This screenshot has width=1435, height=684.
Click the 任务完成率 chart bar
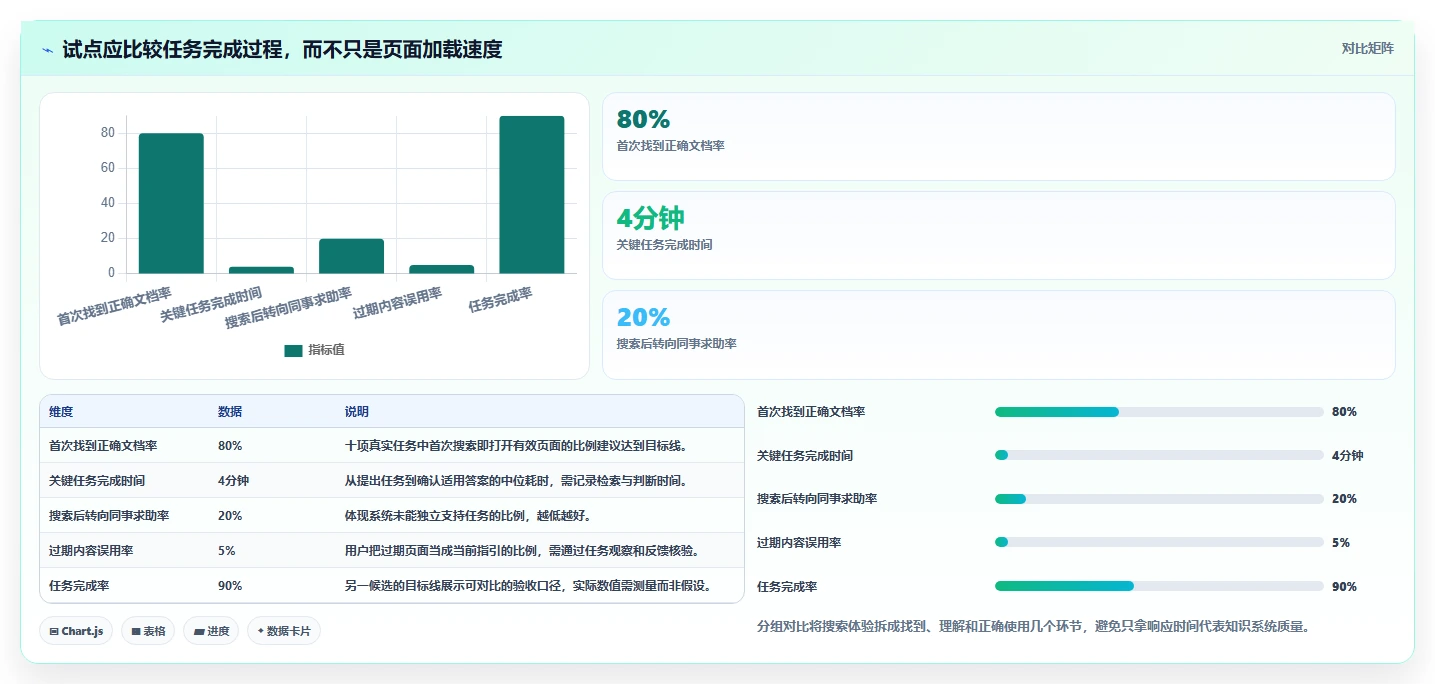532,195
